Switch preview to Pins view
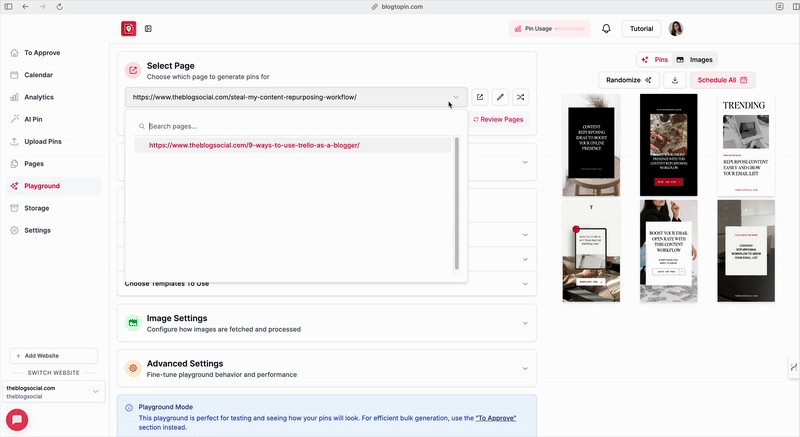The image size is (800, 437). 655,60
